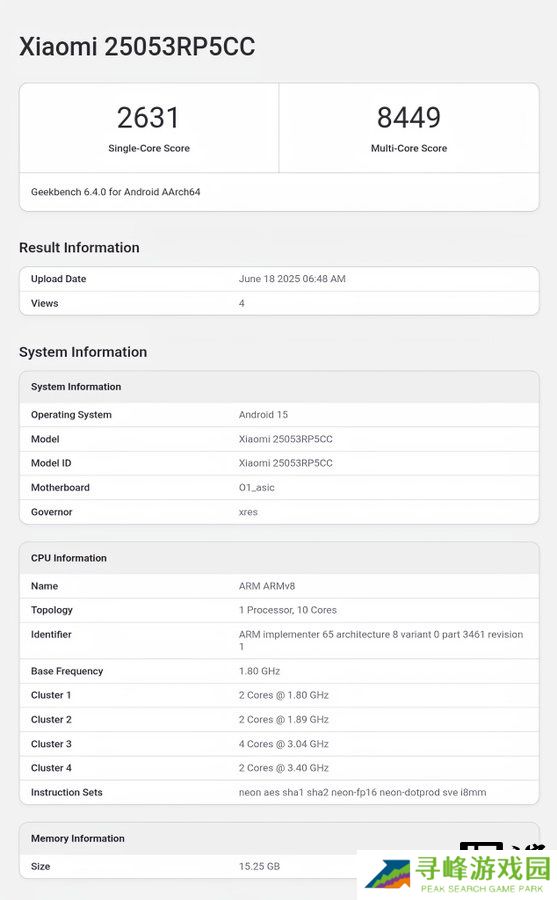Click Geekbench 6.4.0 for Android AArch64 text
The image size is (557, 900).
point(115,192)
